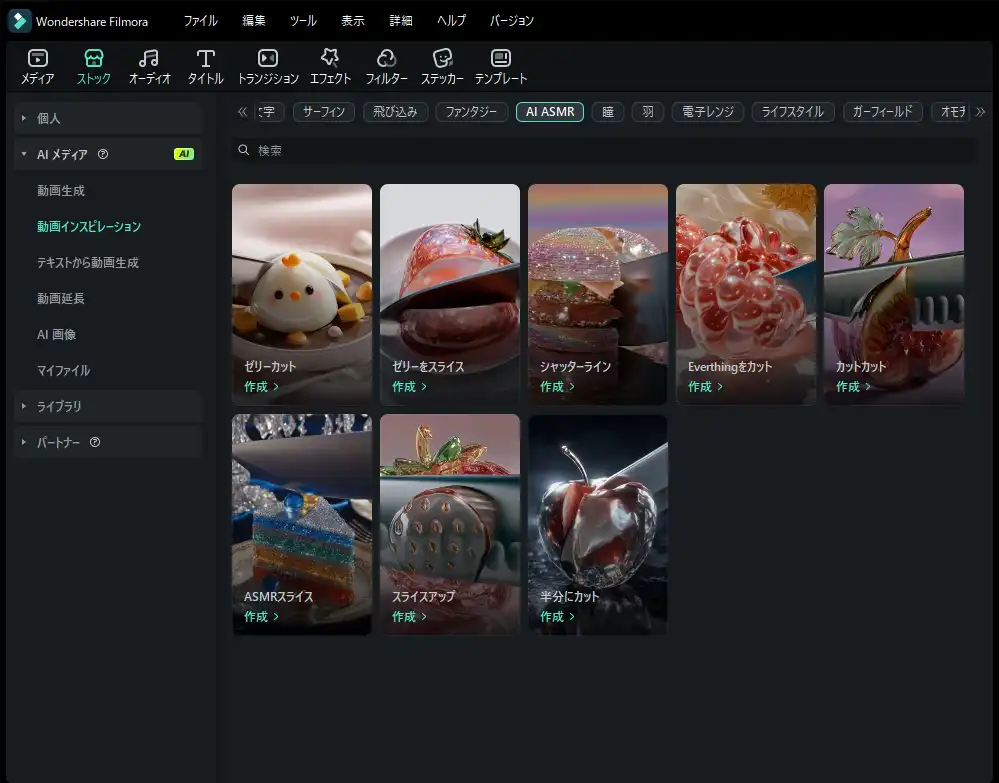Image resolution: width=999 pixels, height=783 pixels.
Task: Open the フィルター filters icon
Action: [x=386, y=58]
